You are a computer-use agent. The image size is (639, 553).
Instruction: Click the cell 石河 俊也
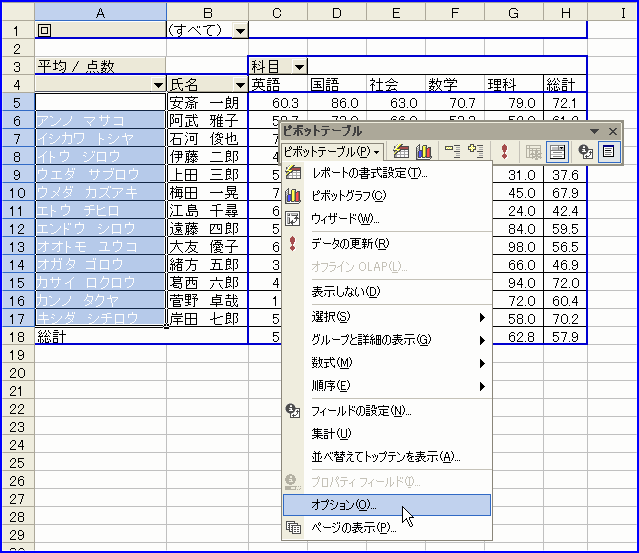(x=207, y=139)
